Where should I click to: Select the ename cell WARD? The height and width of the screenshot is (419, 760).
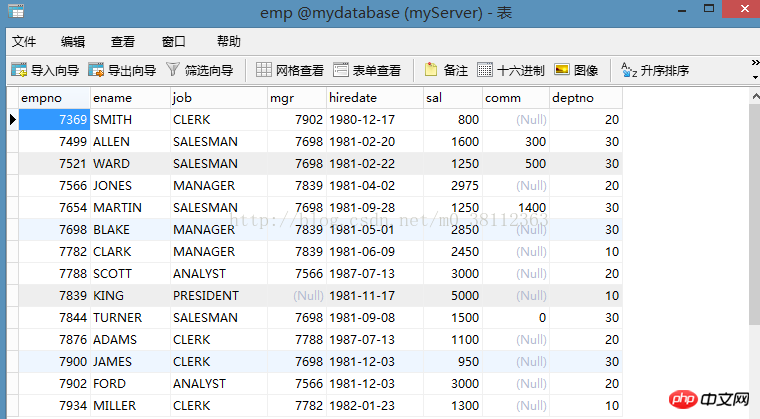(130, 163)
